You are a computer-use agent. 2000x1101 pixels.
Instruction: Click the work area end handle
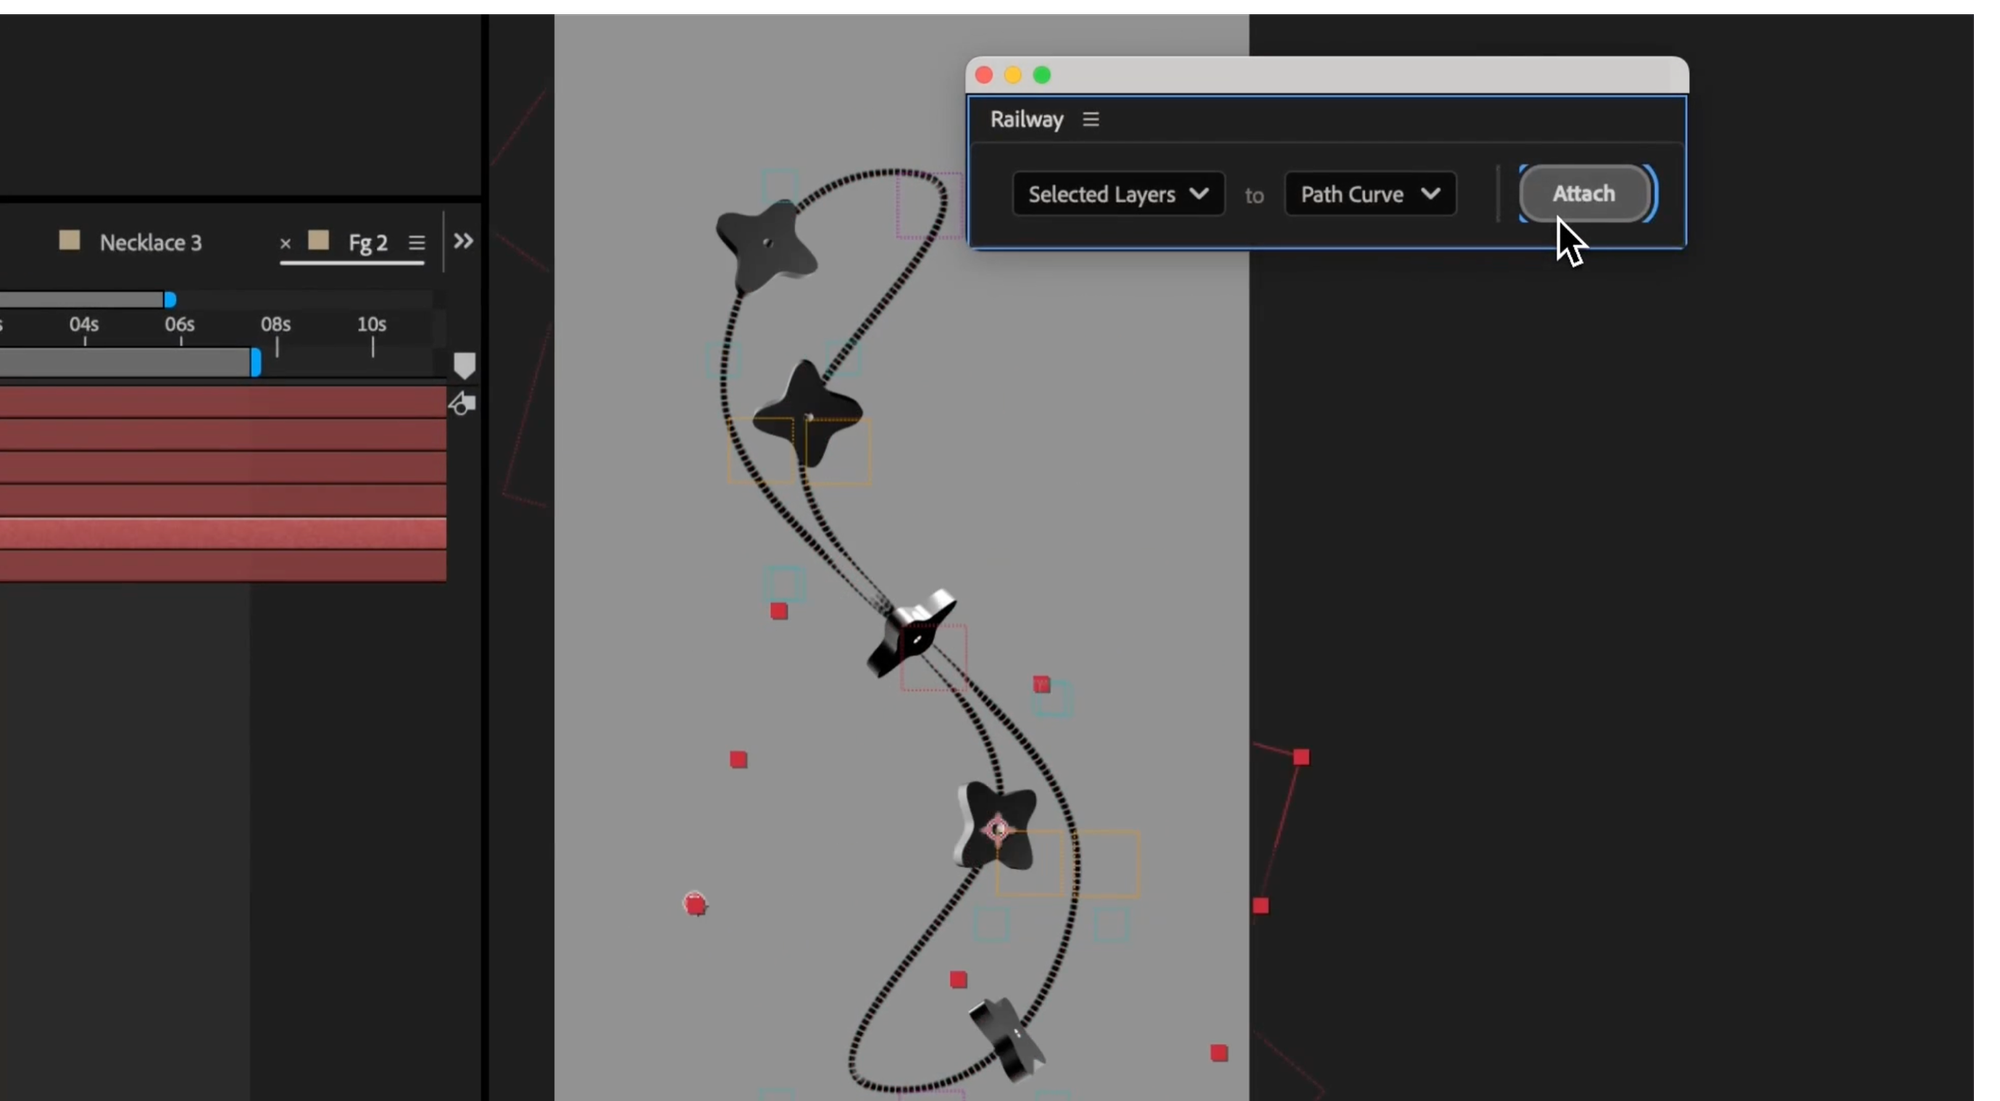click(x=256, y=362)
